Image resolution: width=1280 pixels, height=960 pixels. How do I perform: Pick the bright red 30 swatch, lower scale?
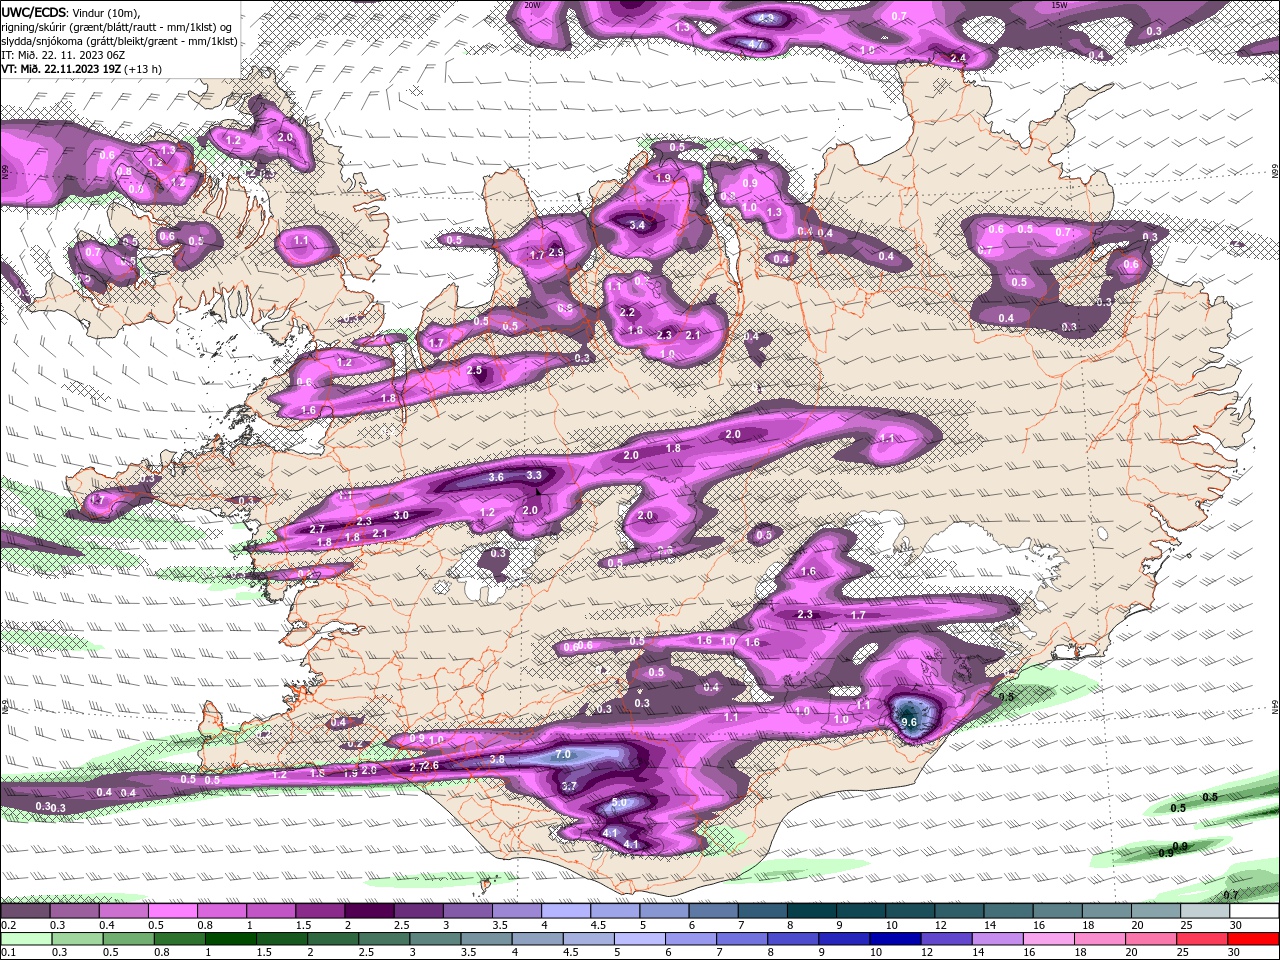1254,938
